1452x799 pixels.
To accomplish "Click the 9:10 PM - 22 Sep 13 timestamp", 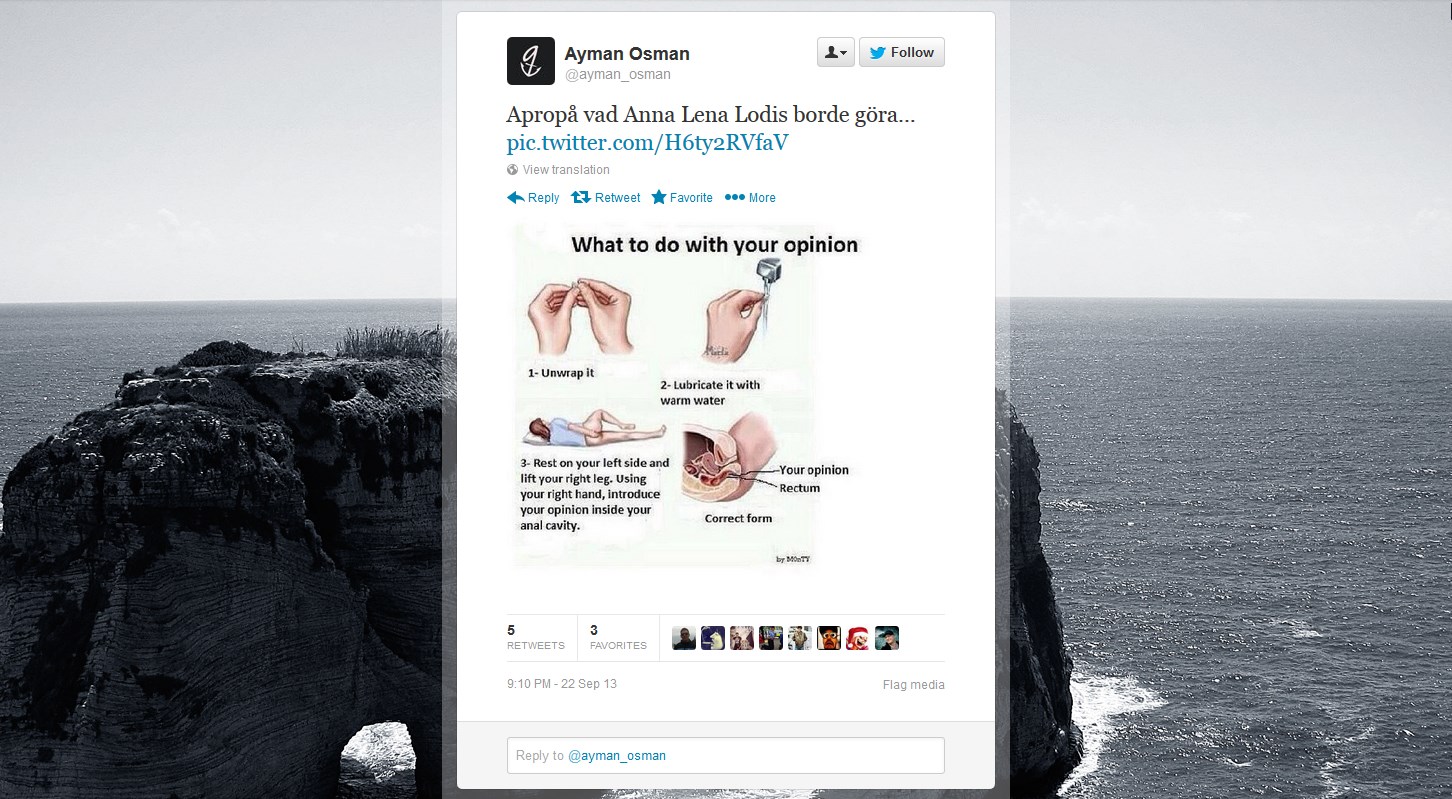I will [x=562, y=684].
